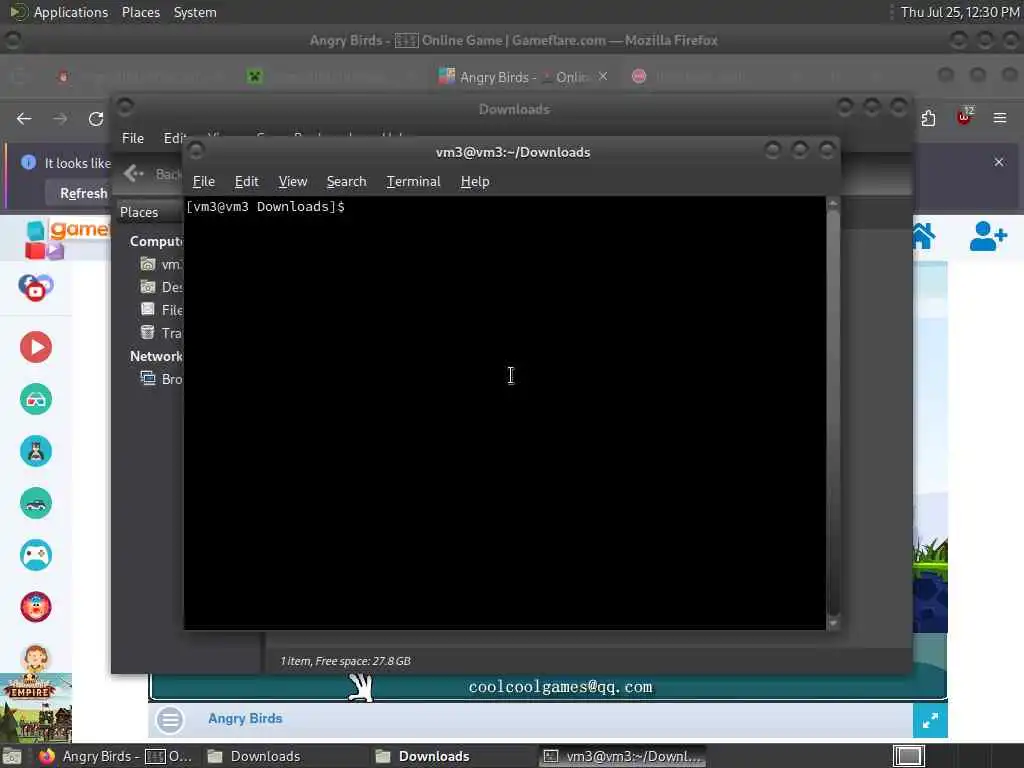
Task: Click show desktop icon in bottom panel
Action: pos(12,756)
